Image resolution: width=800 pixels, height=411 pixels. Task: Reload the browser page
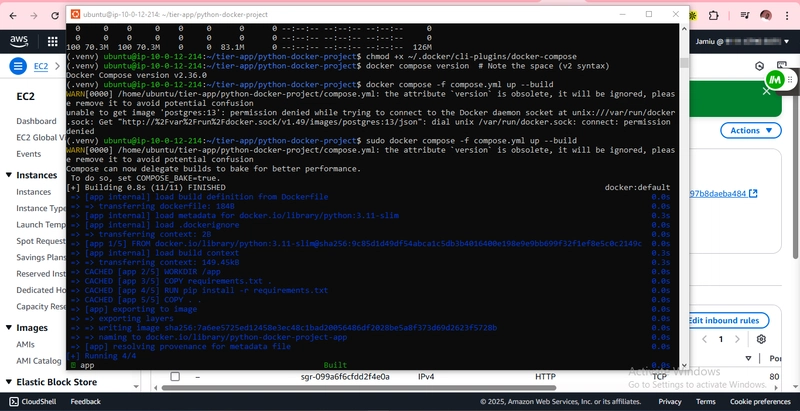tap(55, 15)
